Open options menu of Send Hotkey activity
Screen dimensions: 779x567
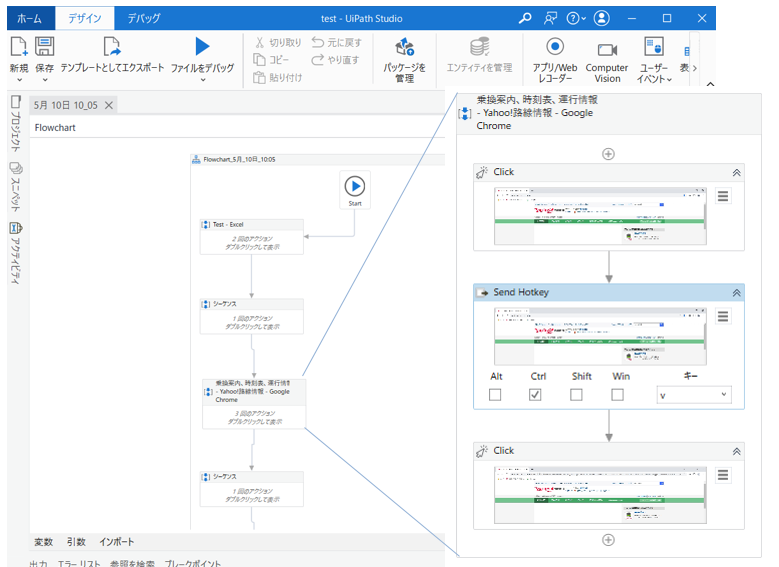pos(723,316)
